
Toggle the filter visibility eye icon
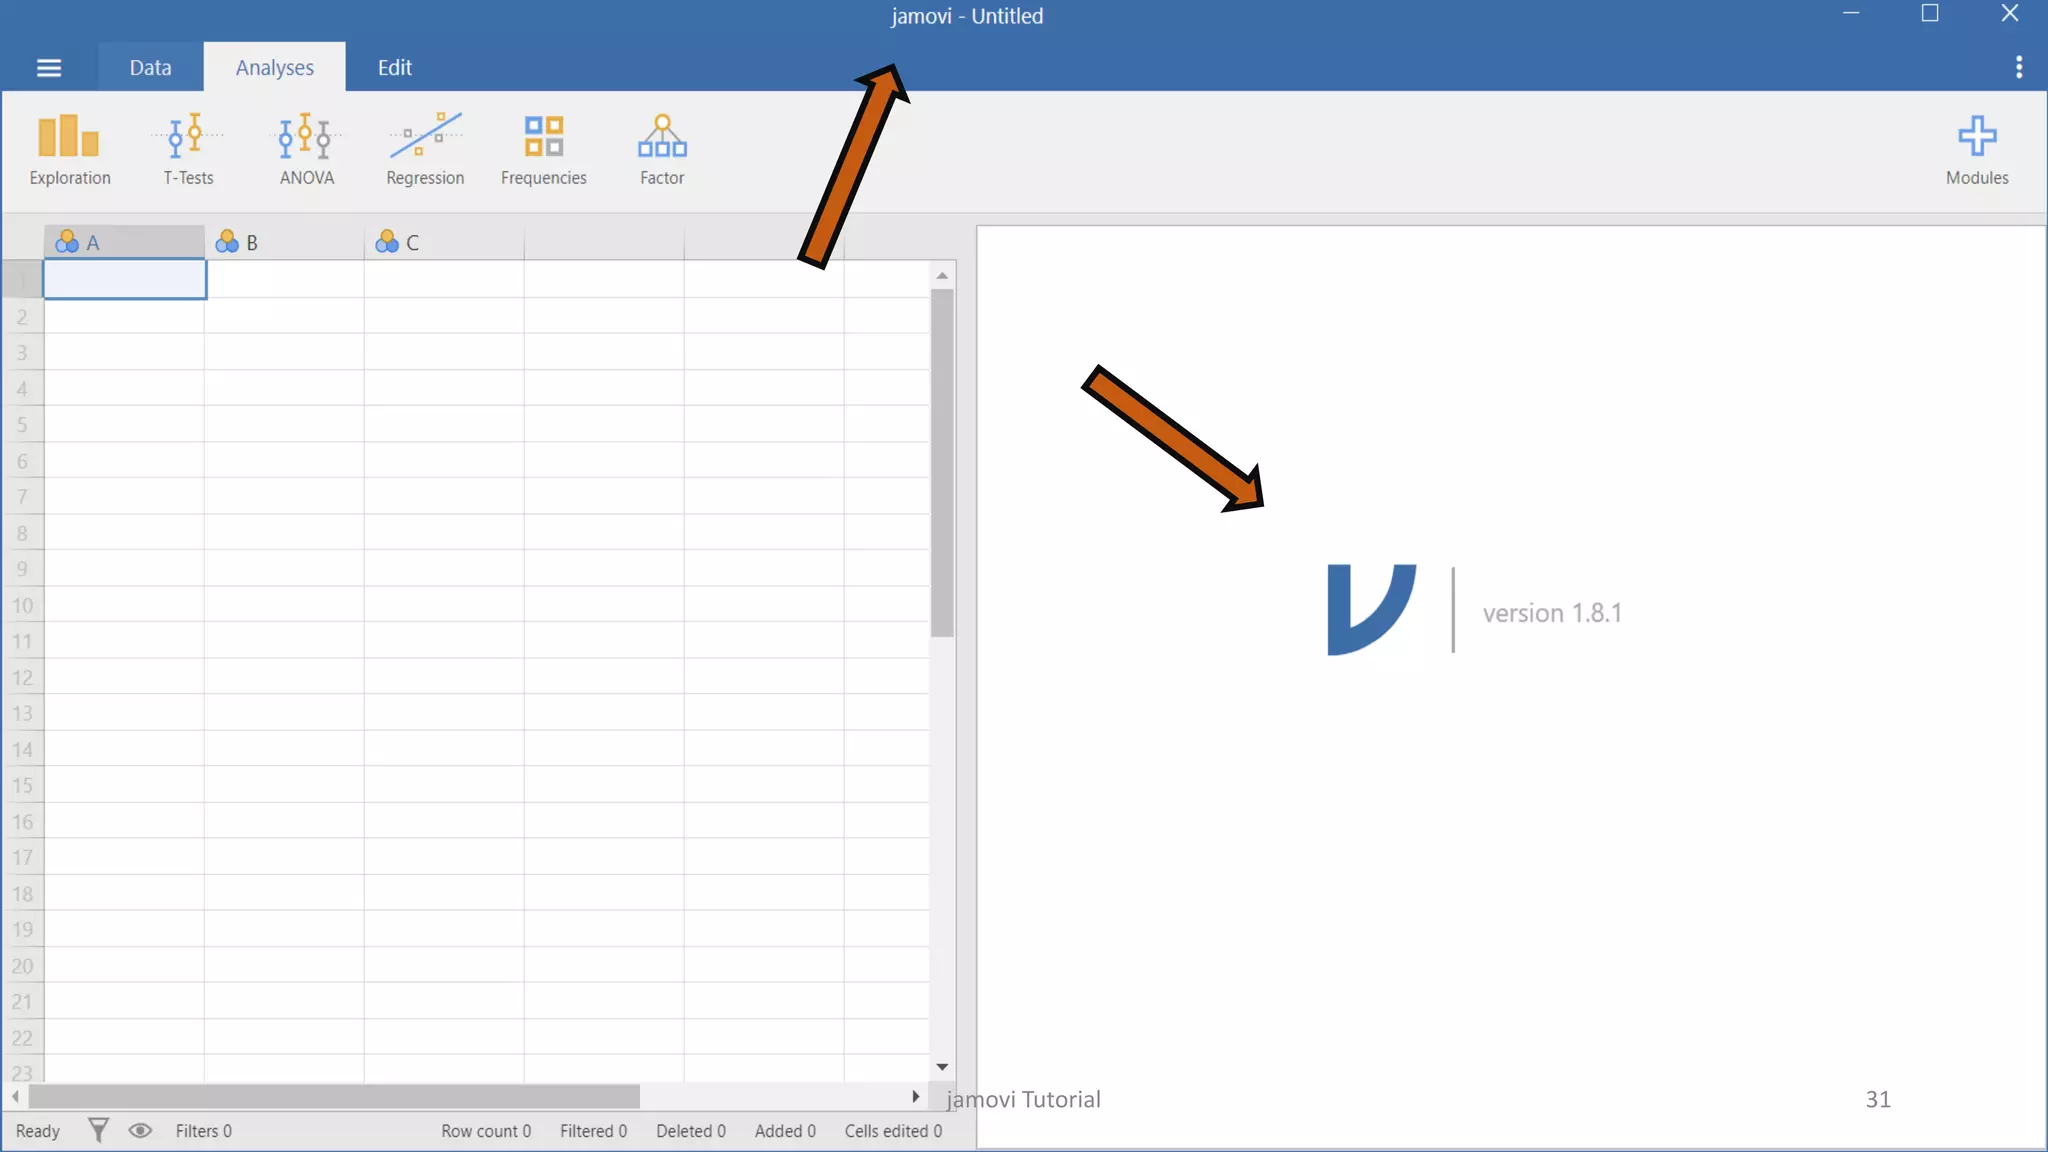pos(140,1130)
